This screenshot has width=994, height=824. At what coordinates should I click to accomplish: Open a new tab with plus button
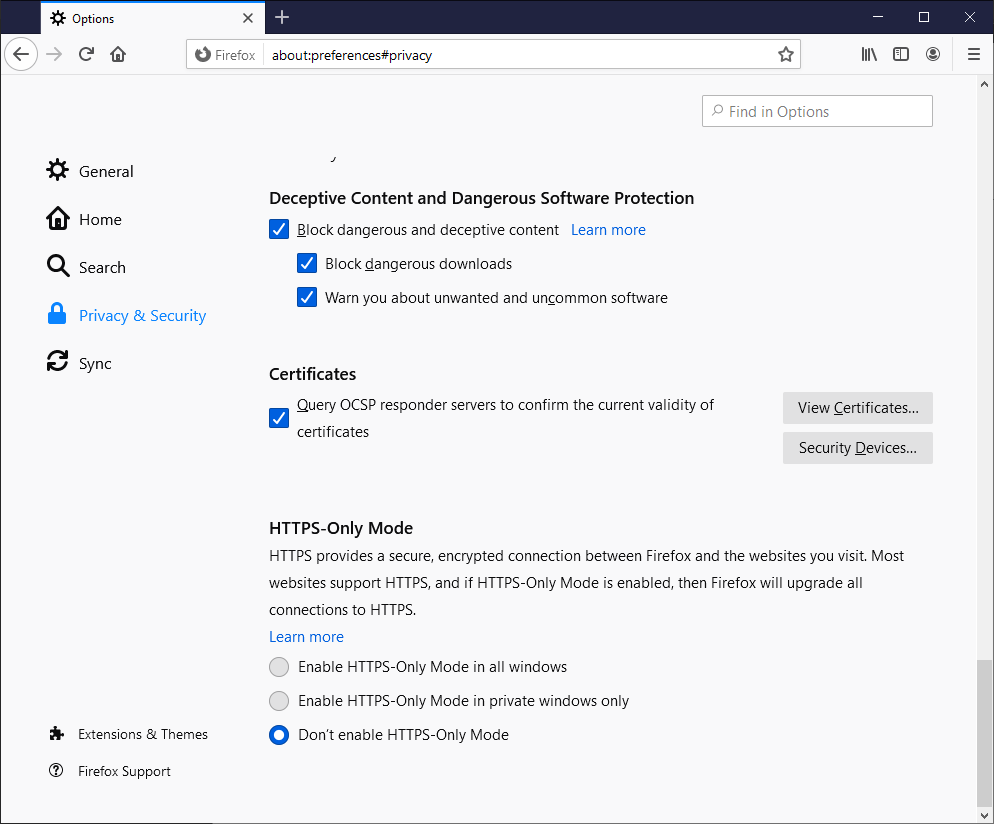coord(282,17)
